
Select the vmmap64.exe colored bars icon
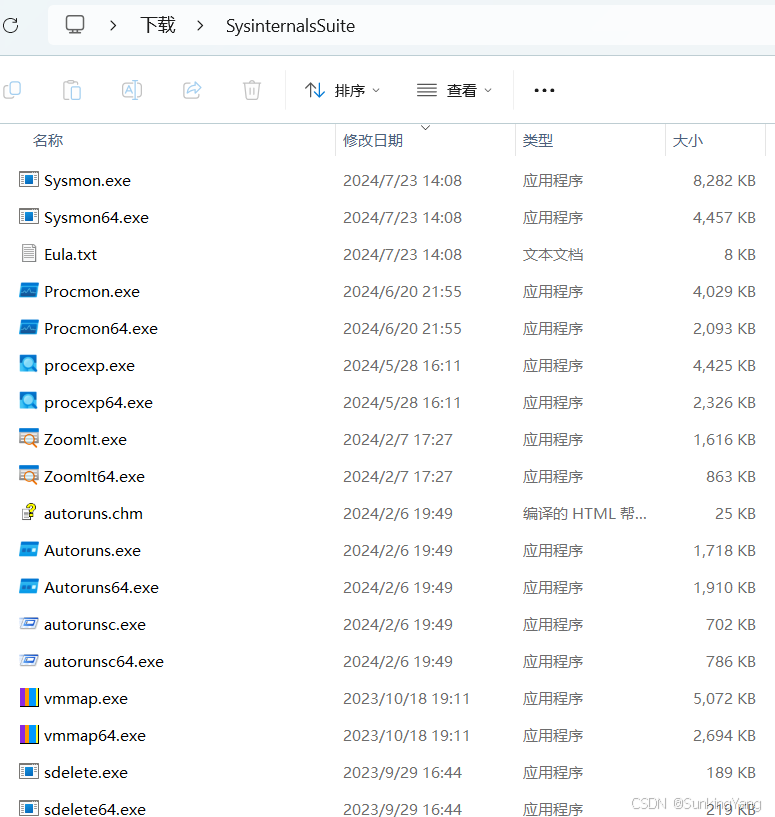click(29, 734)
